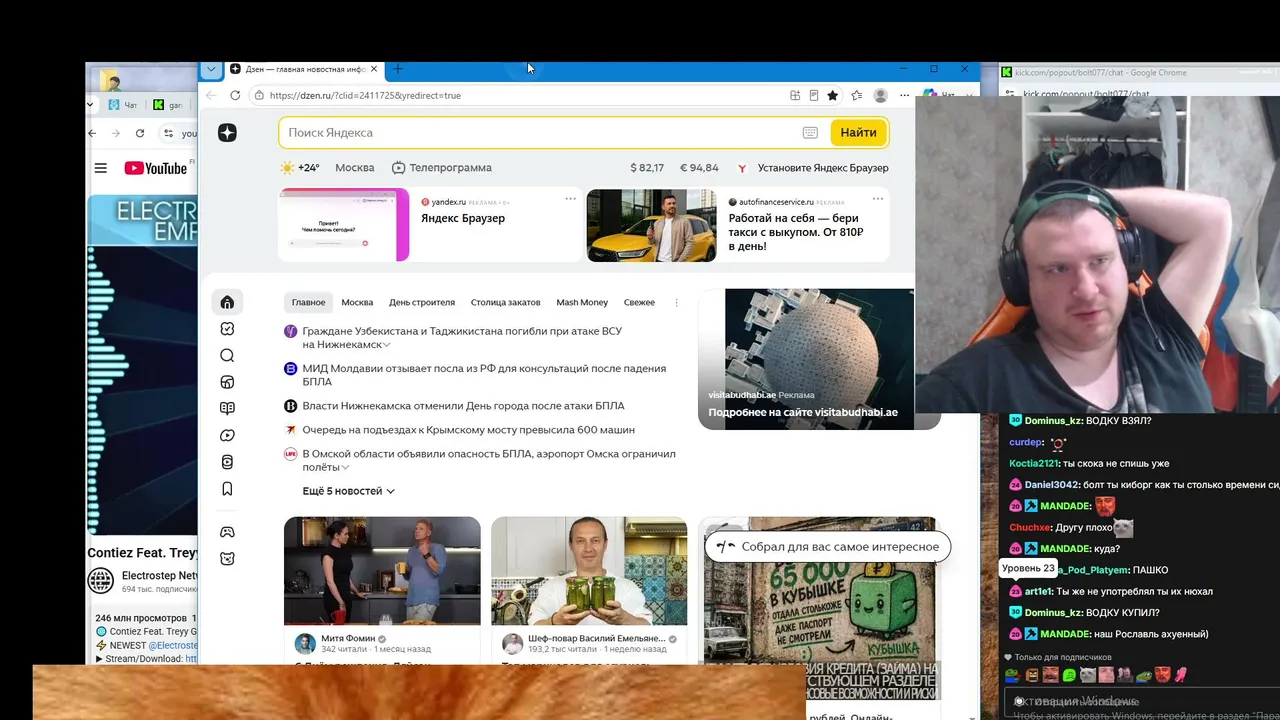Open the dollar rate $ 82,17

[647, 168]
